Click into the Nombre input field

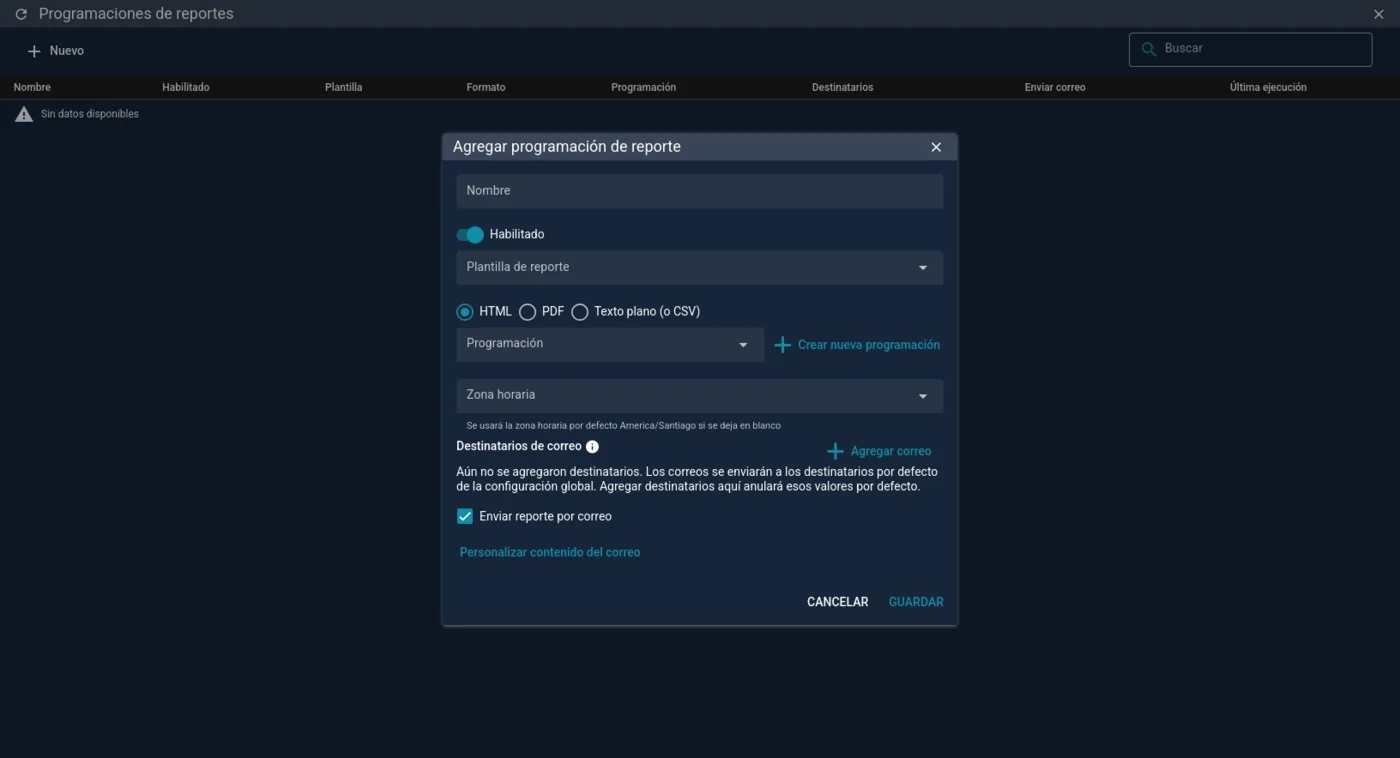[699, 191]
